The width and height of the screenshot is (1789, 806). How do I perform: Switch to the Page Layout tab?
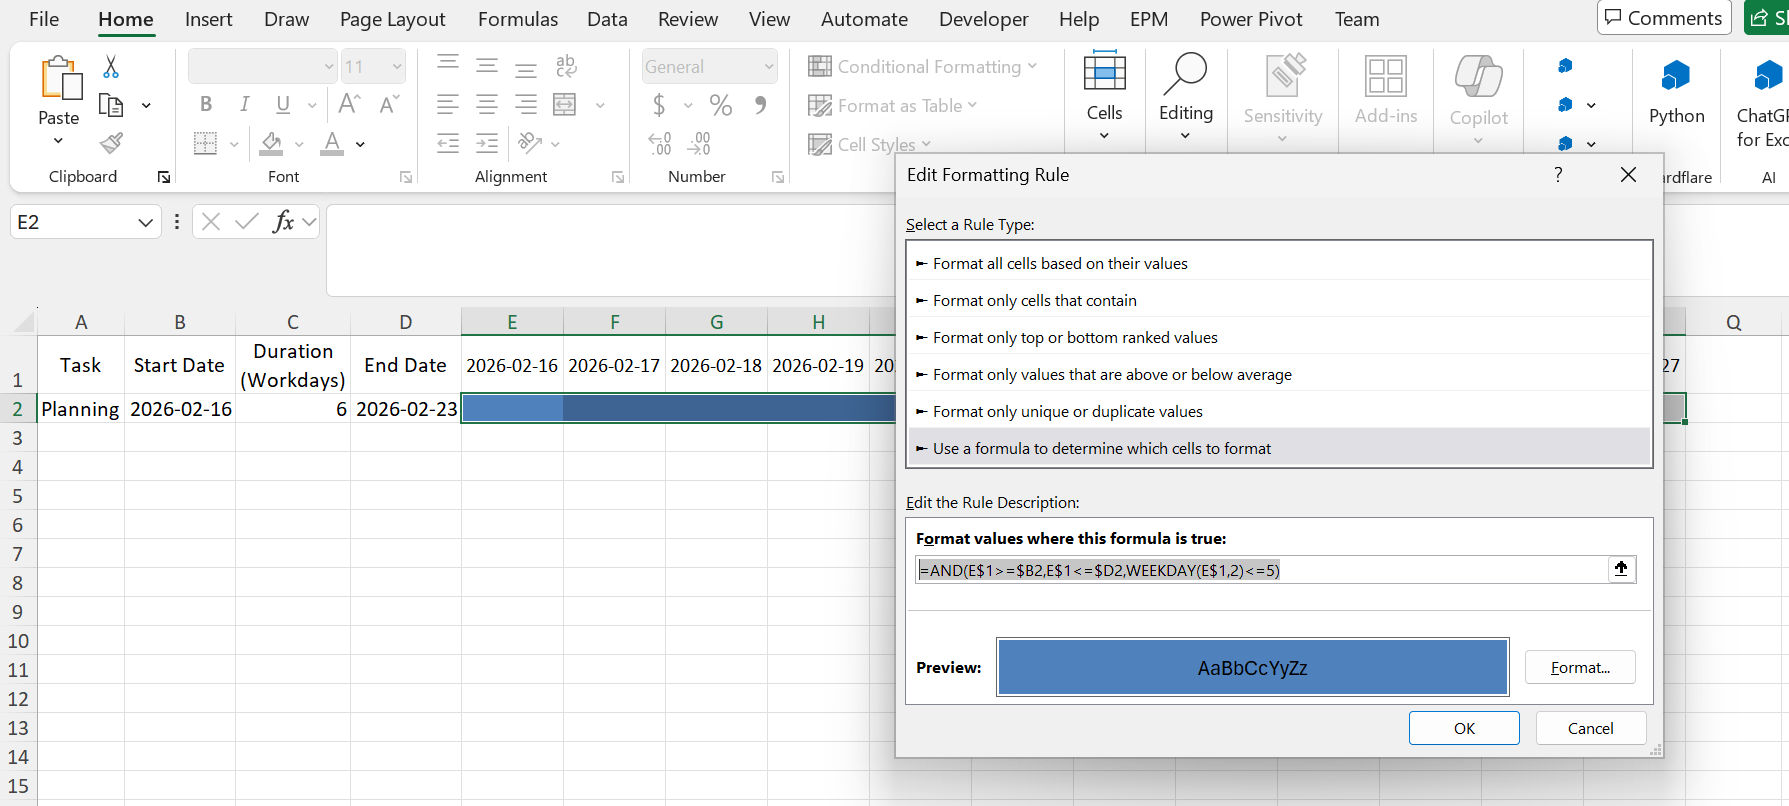coord(392,19)
